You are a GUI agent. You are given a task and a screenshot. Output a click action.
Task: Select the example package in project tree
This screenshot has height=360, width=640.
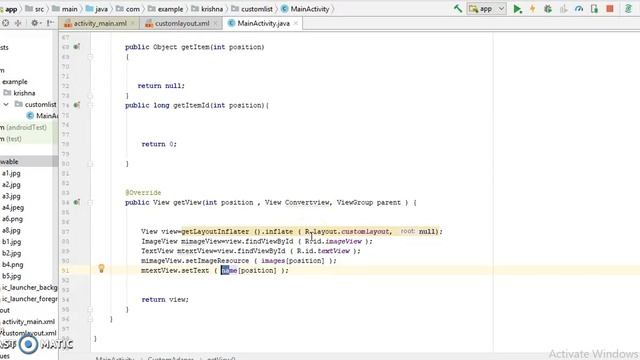click(14, 82)
